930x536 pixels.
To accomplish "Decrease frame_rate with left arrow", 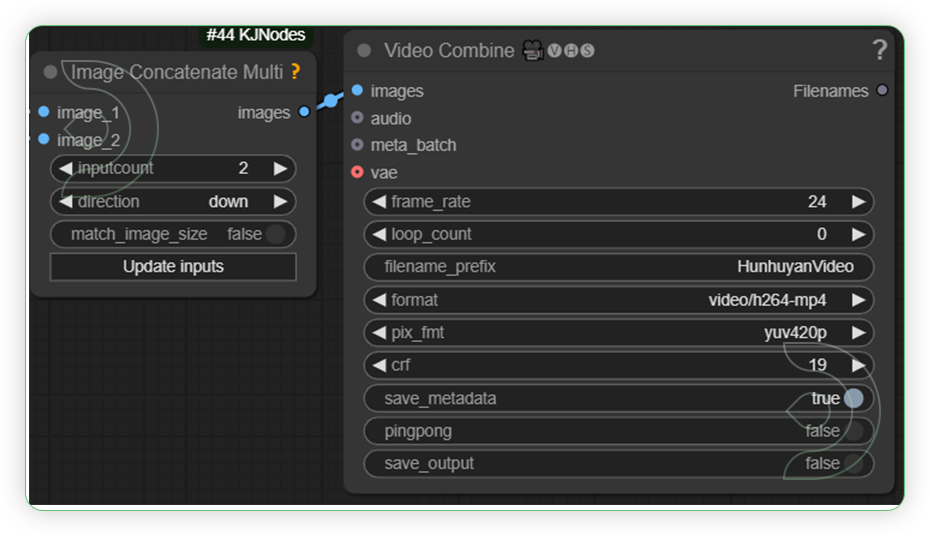I will pos(378,202).
